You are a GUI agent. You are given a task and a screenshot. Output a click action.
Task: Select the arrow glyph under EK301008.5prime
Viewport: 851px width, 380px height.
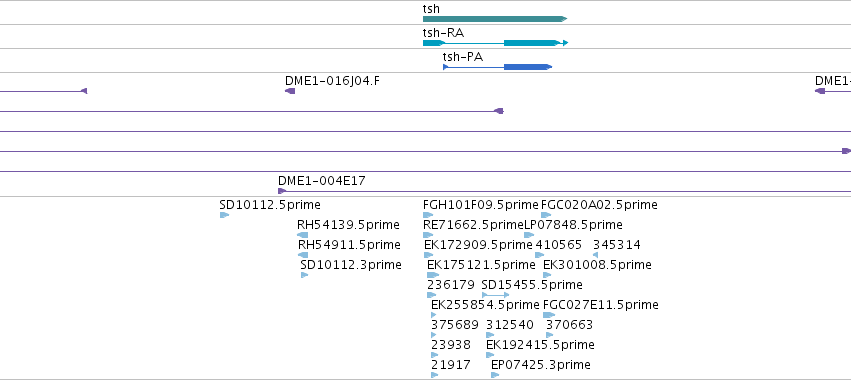pyautogui.click(x=547, y=275)
